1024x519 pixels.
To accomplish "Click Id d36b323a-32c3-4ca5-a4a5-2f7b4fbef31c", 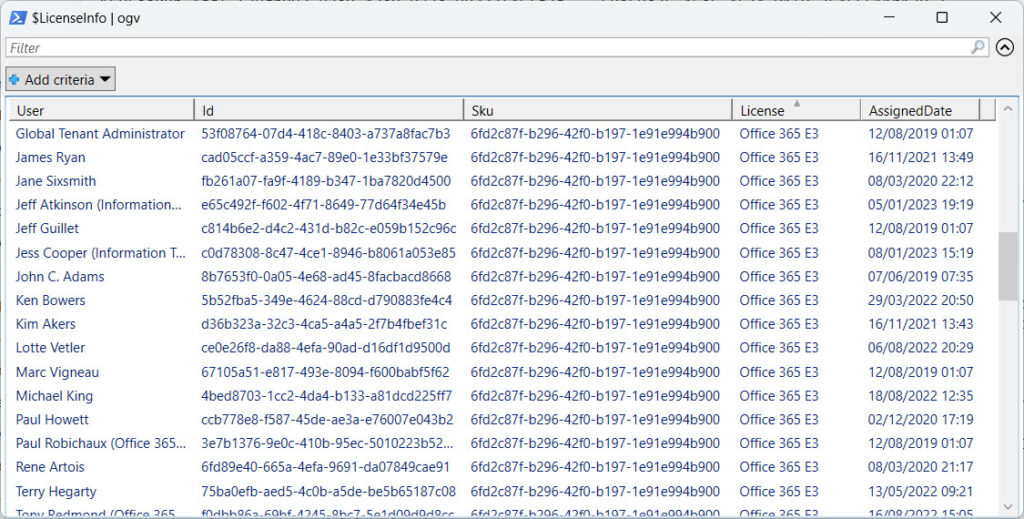I will point(324,324).
